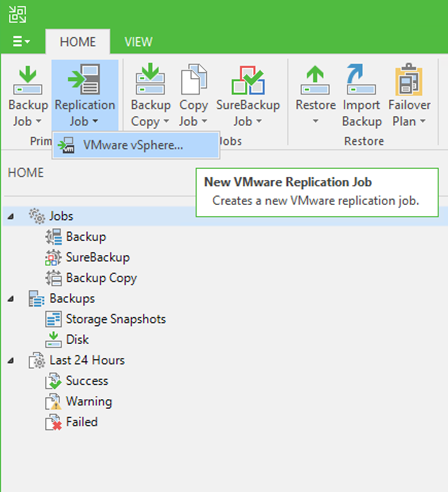The height and width of the screenshot is (492, 448).
Task: Select the Last 24 Hours tree item
Action: pos(87,360)
